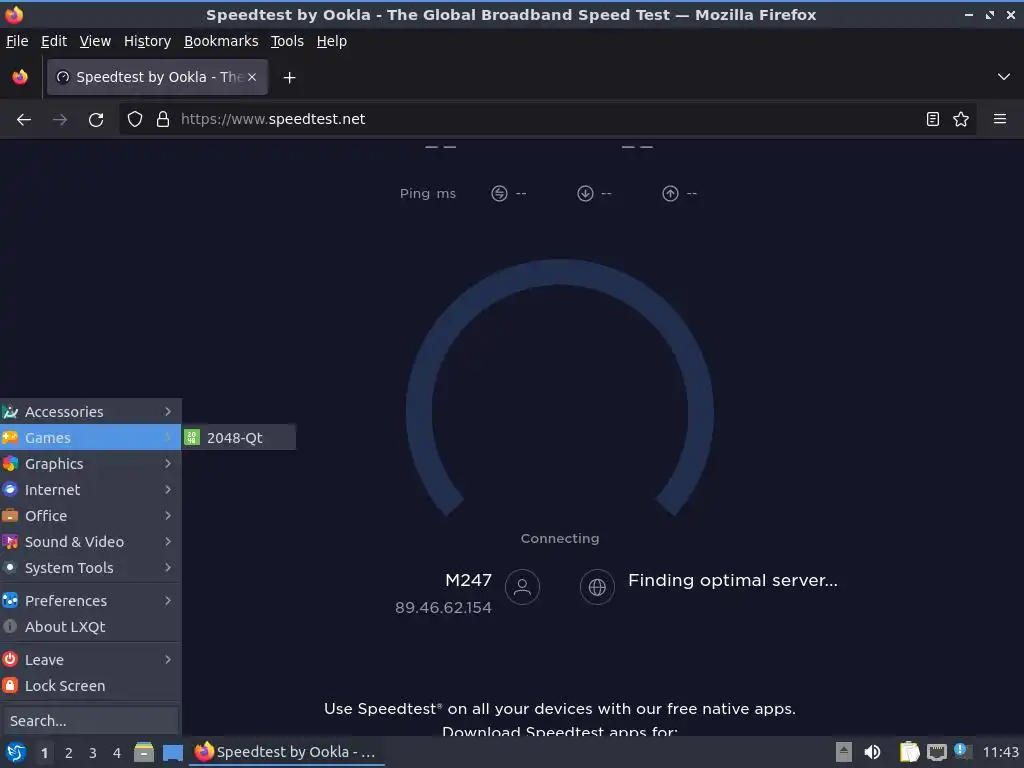Close the Speedtest by Ookla tab
Viewport: 1024px width, 768px height.
tap(252, 77)
